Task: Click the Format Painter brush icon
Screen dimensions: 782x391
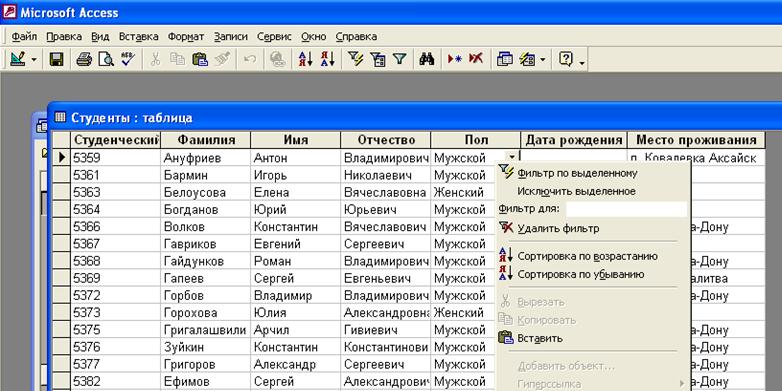Action: 222,59
